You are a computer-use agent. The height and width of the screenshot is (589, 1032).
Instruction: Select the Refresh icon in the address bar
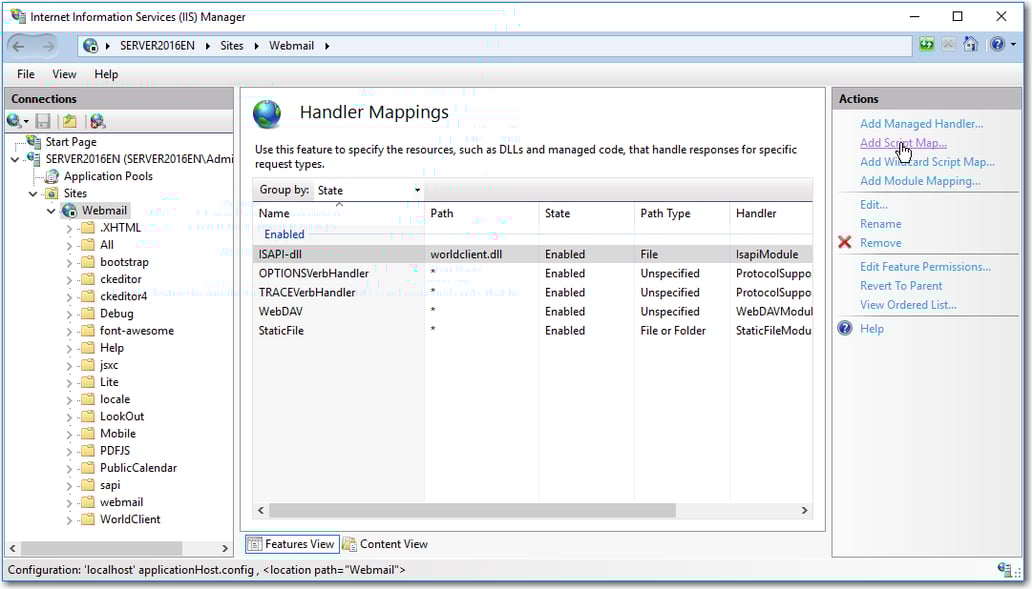click(x=927, y=45)
